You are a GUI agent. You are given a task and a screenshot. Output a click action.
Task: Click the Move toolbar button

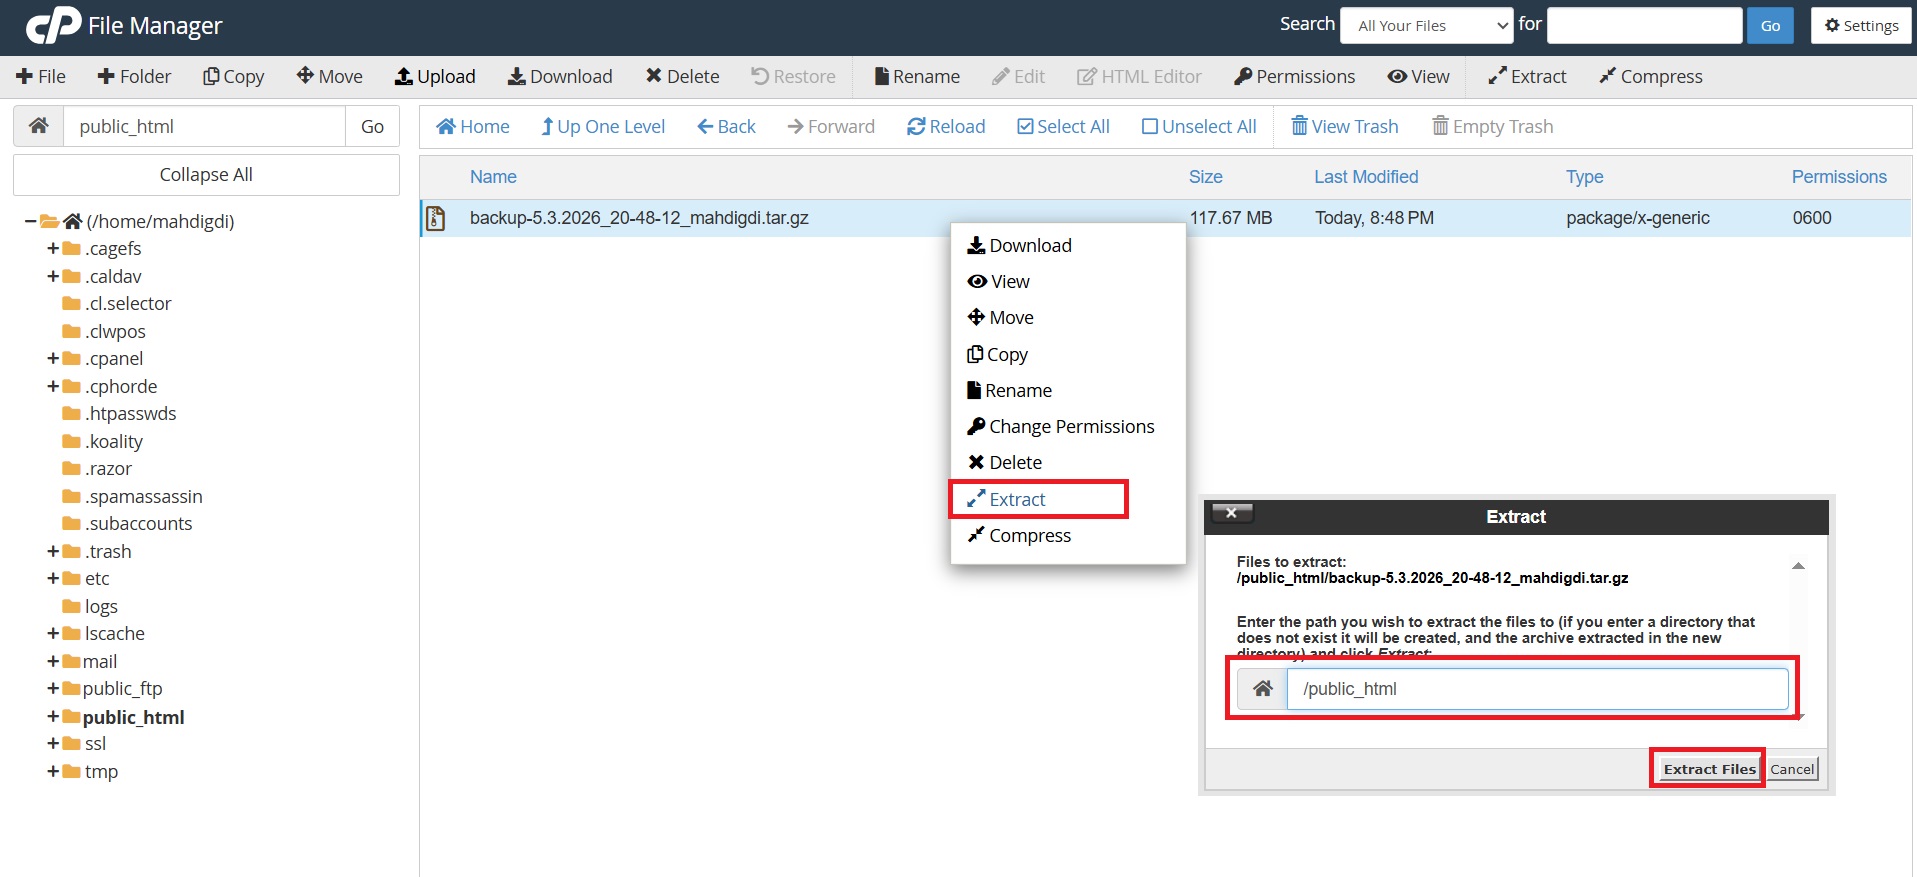[x=330, y=77]
